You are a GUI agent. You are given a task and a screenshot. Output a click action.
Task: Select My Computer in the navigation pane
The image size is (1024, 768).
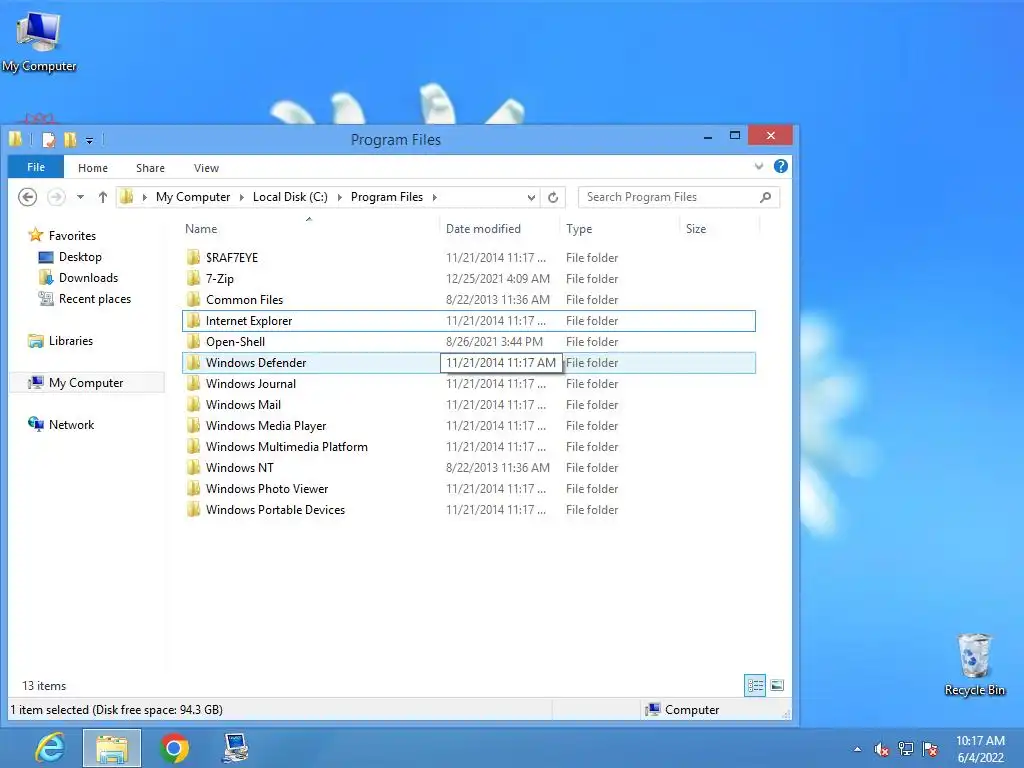88,383
